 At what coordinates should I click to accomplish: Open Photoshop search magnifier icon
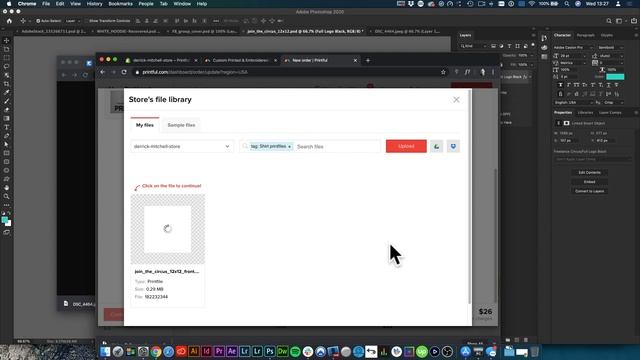coord(609,21)
